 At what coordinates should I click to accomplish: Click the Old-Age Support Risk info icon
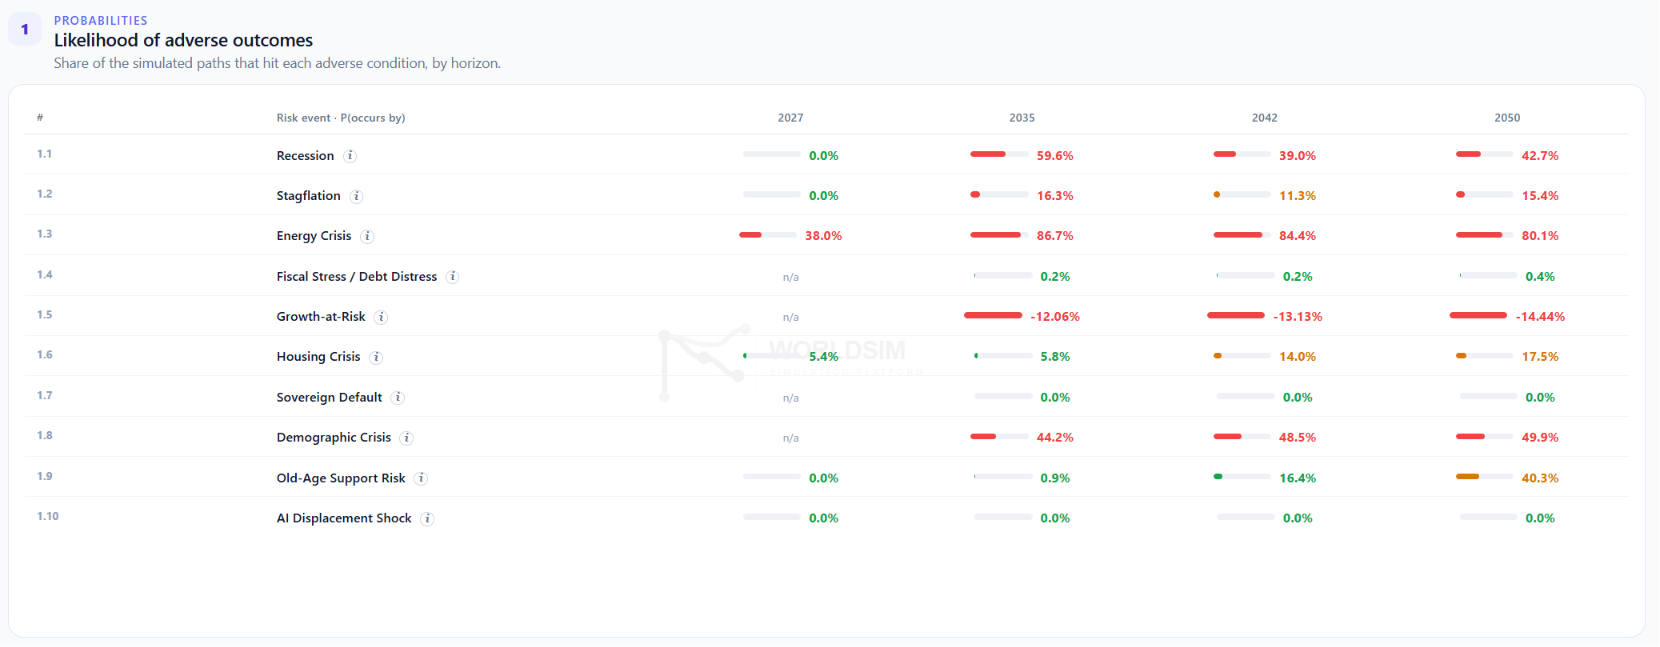coord(421,479)
